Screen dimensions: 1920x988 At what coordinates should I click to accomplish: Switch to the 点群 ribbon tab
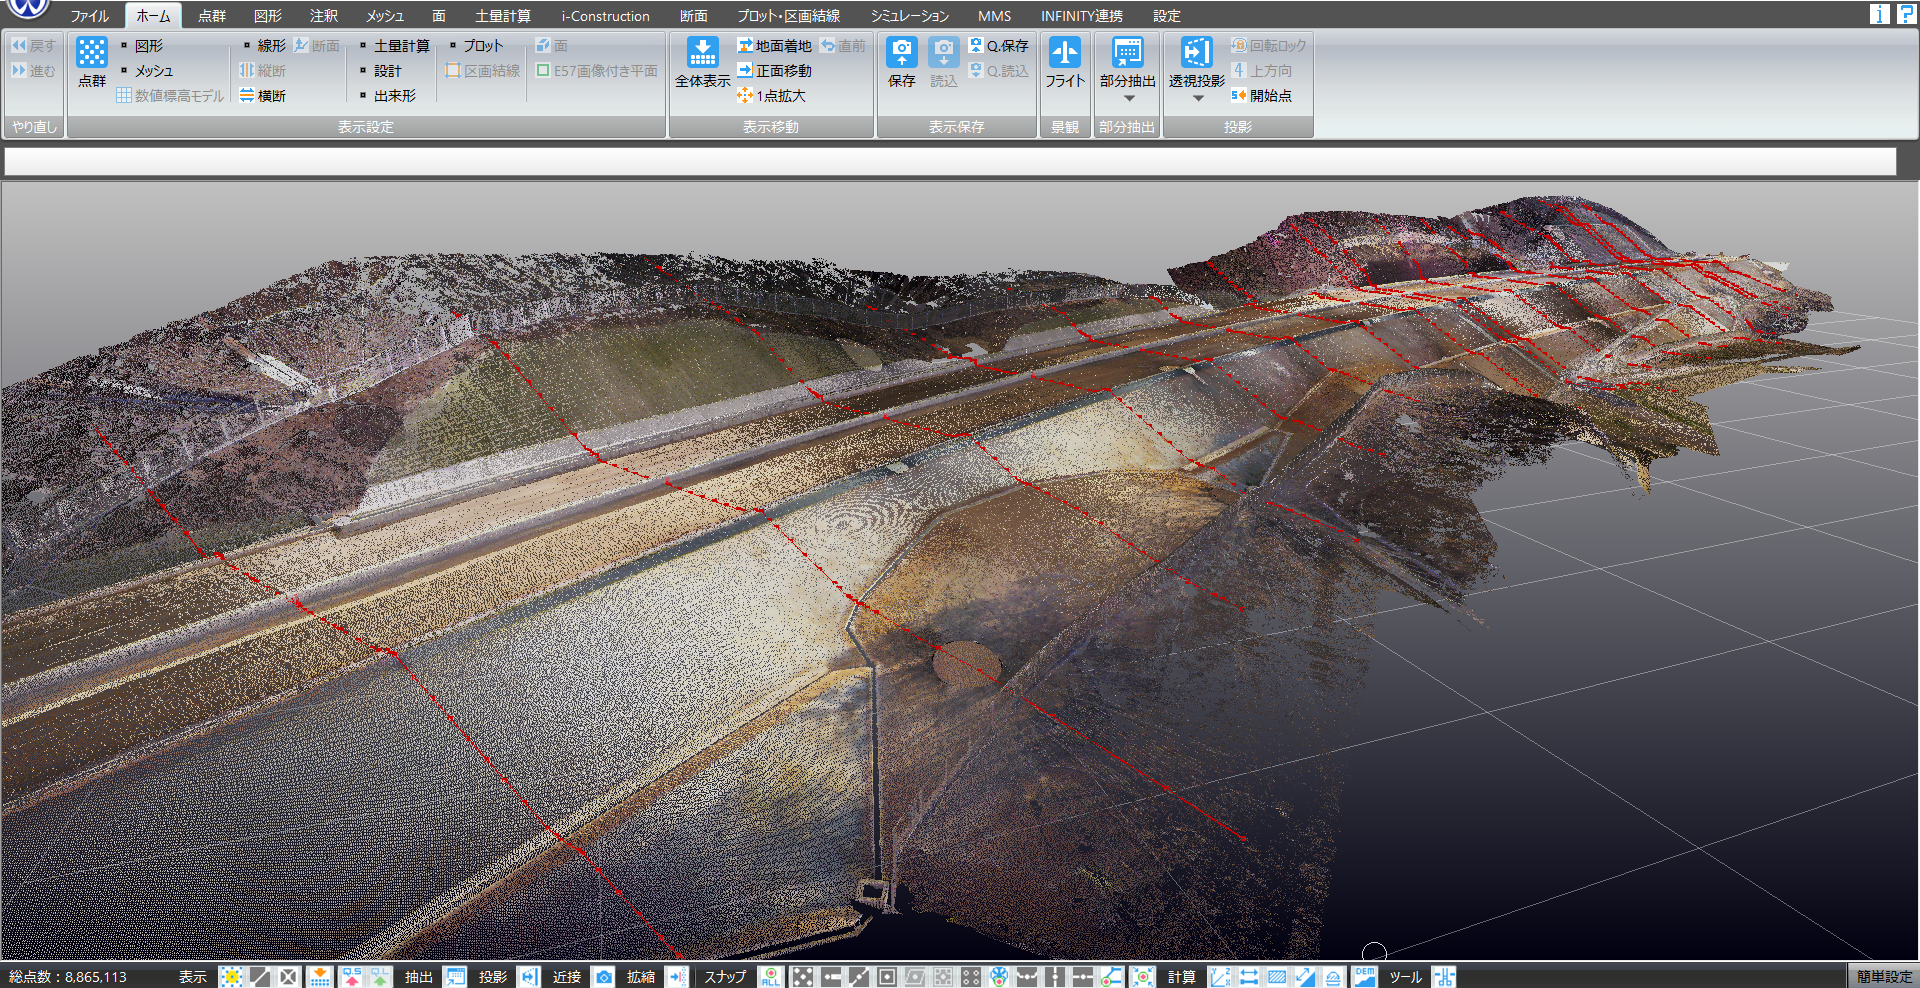pos(213,15)
